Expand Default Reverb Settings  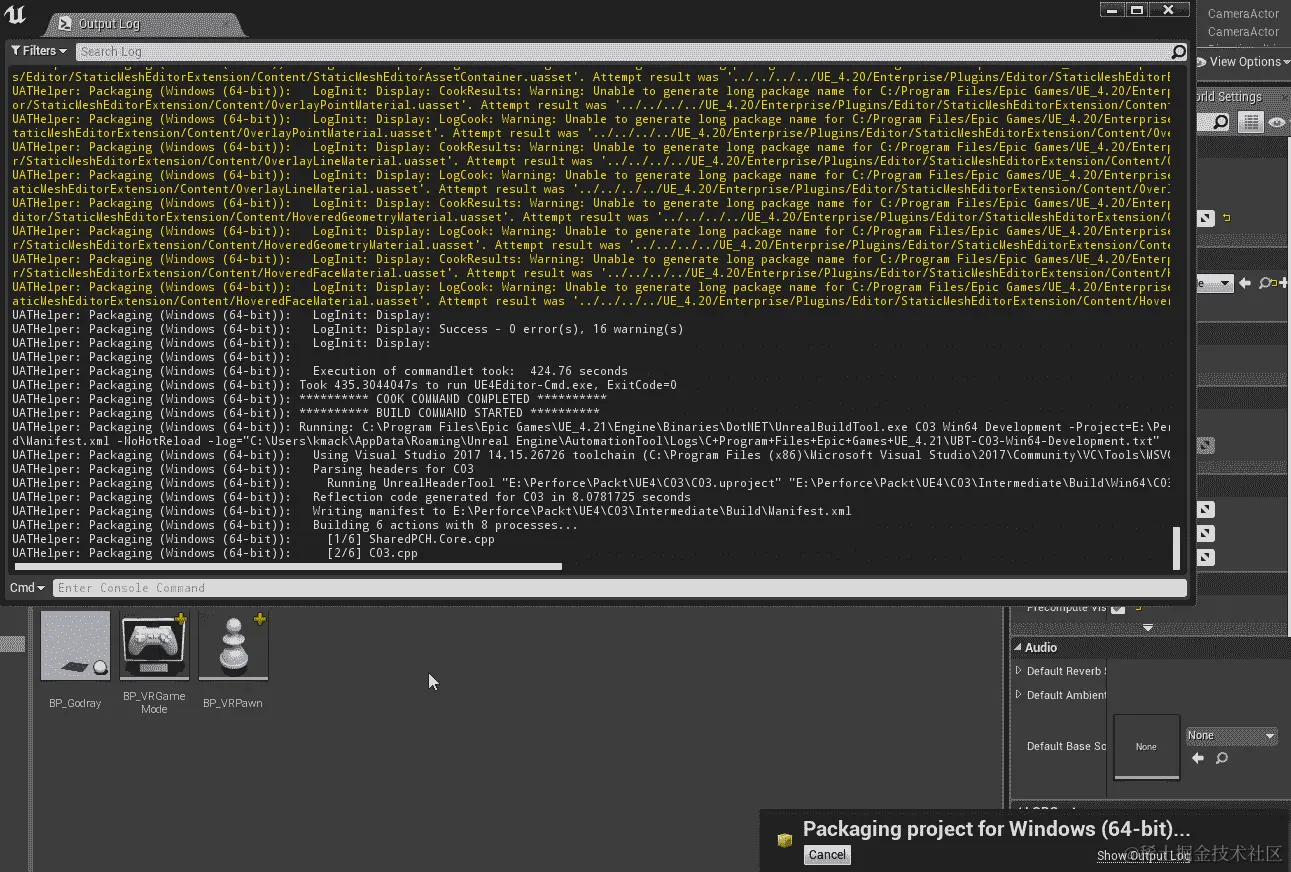(x=1019, y=671)
